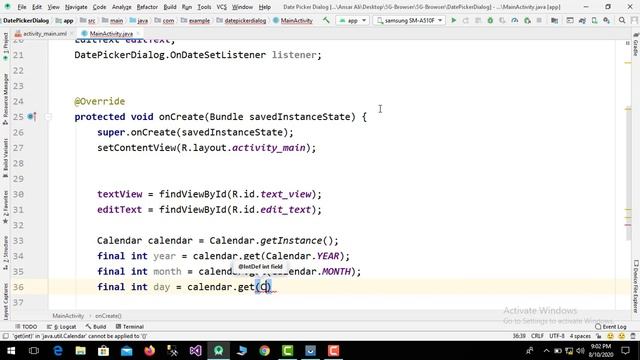Click the line column indicator 36:39
Viewport: 640px width, 360px height.
(x=519, y=336)
